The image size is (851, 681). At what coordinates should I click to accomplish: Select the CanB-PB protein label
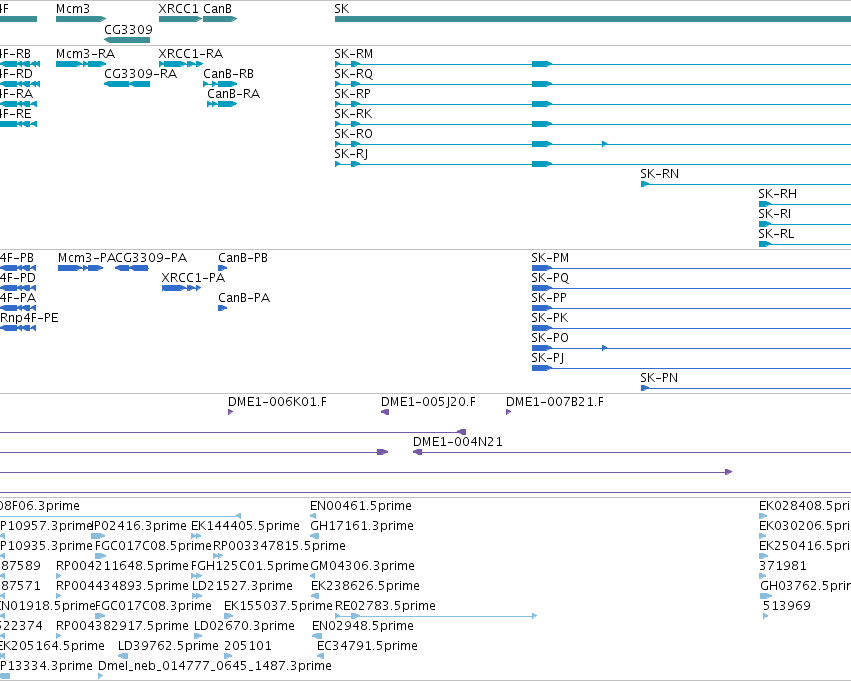(243, 258)
